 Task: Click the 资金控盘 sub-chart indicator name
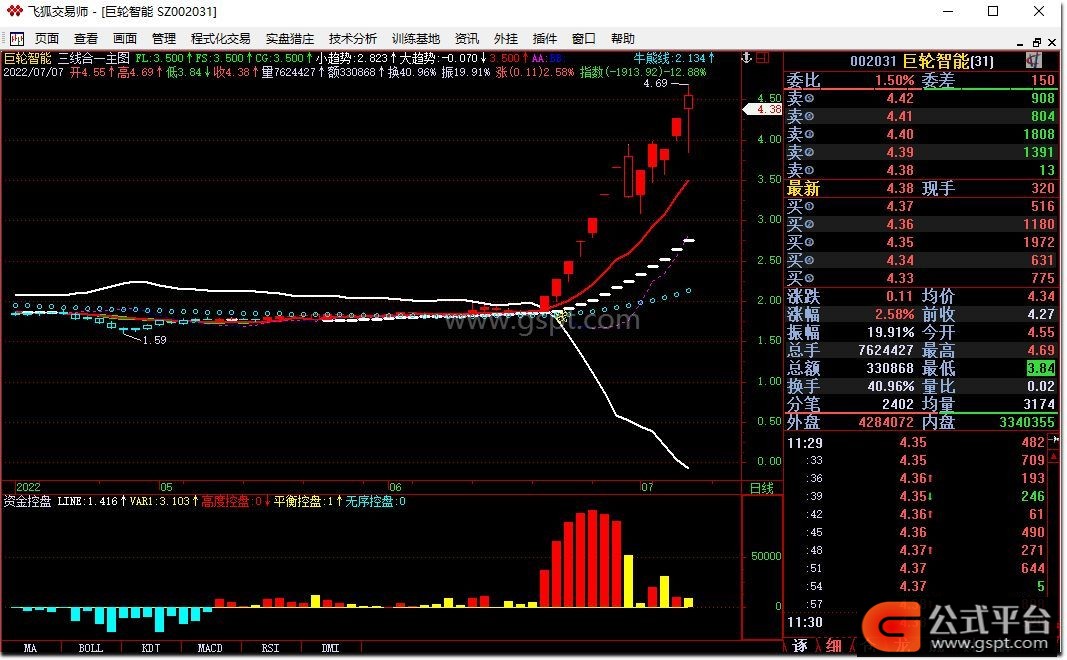(x=27, y=501)
